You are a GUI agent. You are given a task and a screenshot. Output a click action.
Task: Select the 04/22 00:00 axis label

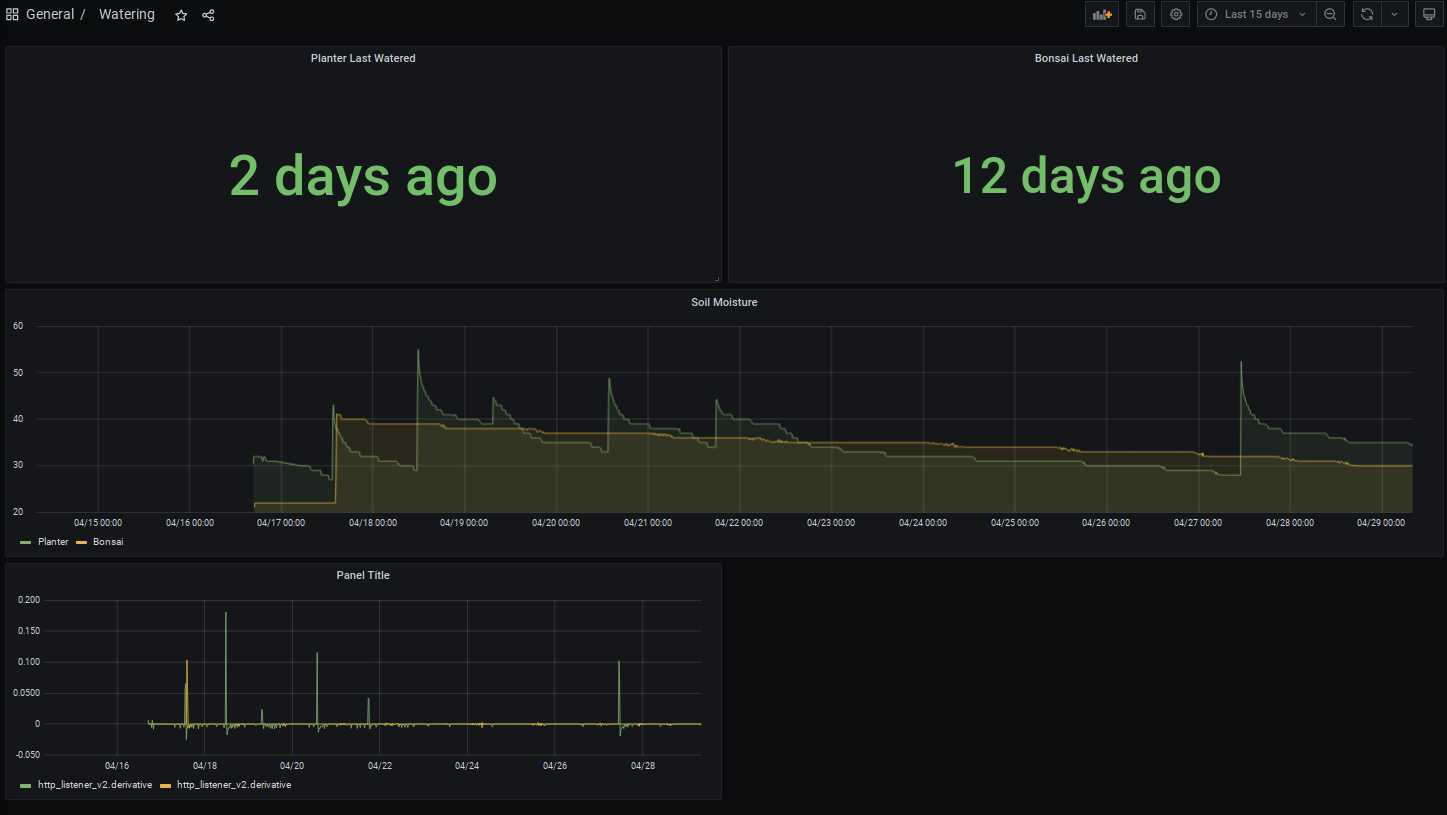(739, 522)
